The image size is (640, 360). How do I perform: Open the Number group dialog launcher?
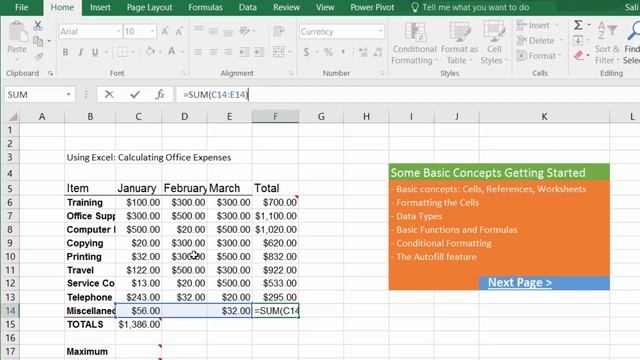[382, 73]
